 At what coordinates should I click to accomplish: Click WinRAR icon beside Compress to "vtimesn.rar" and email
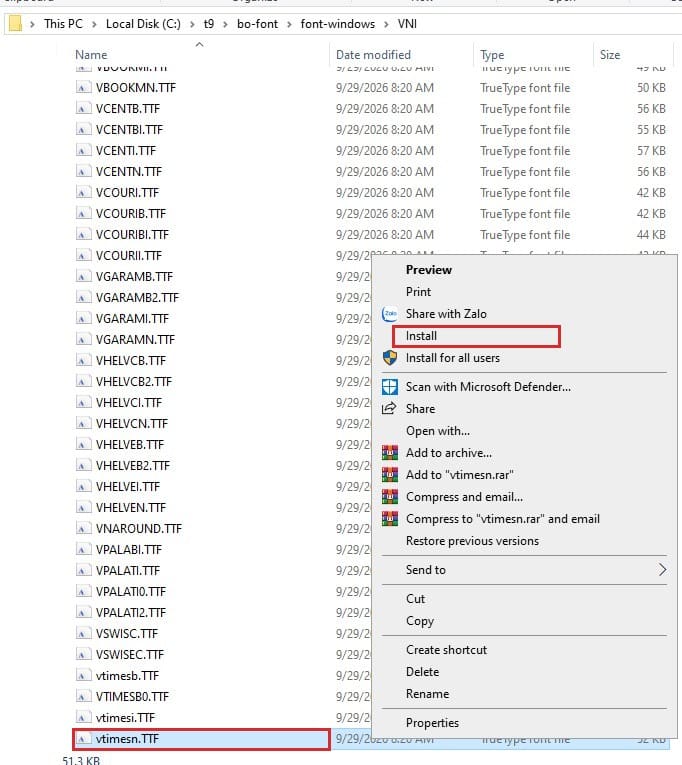pos(390,519)
